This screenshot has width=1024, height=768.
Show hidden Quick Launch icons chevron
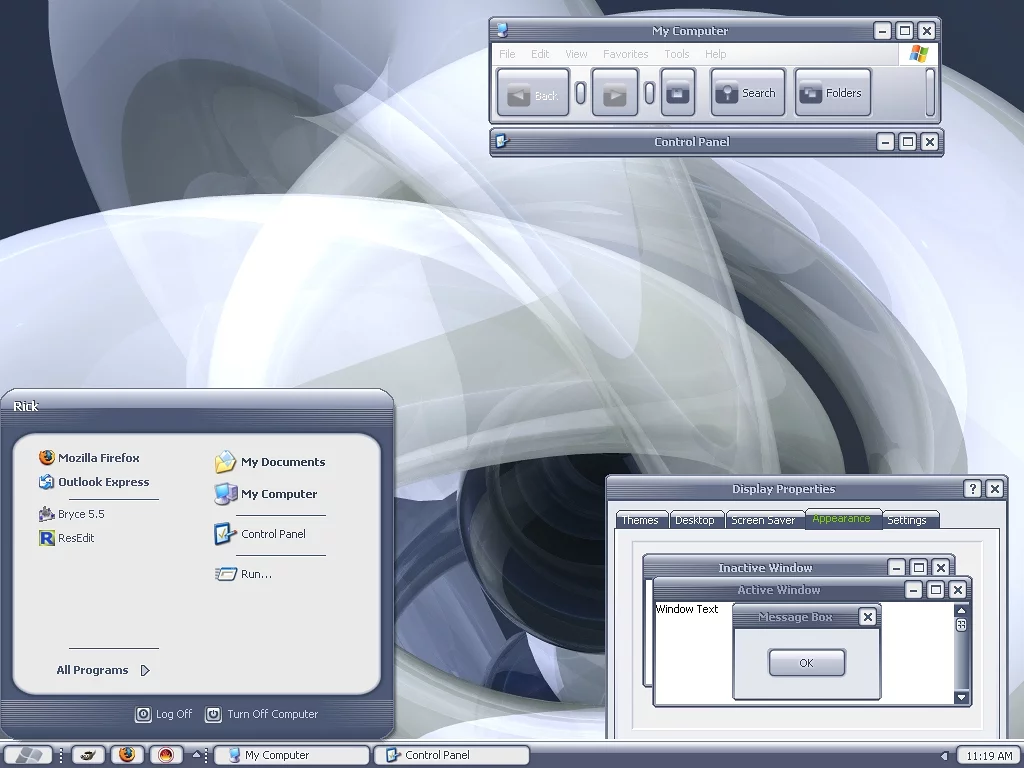(197, 755)
